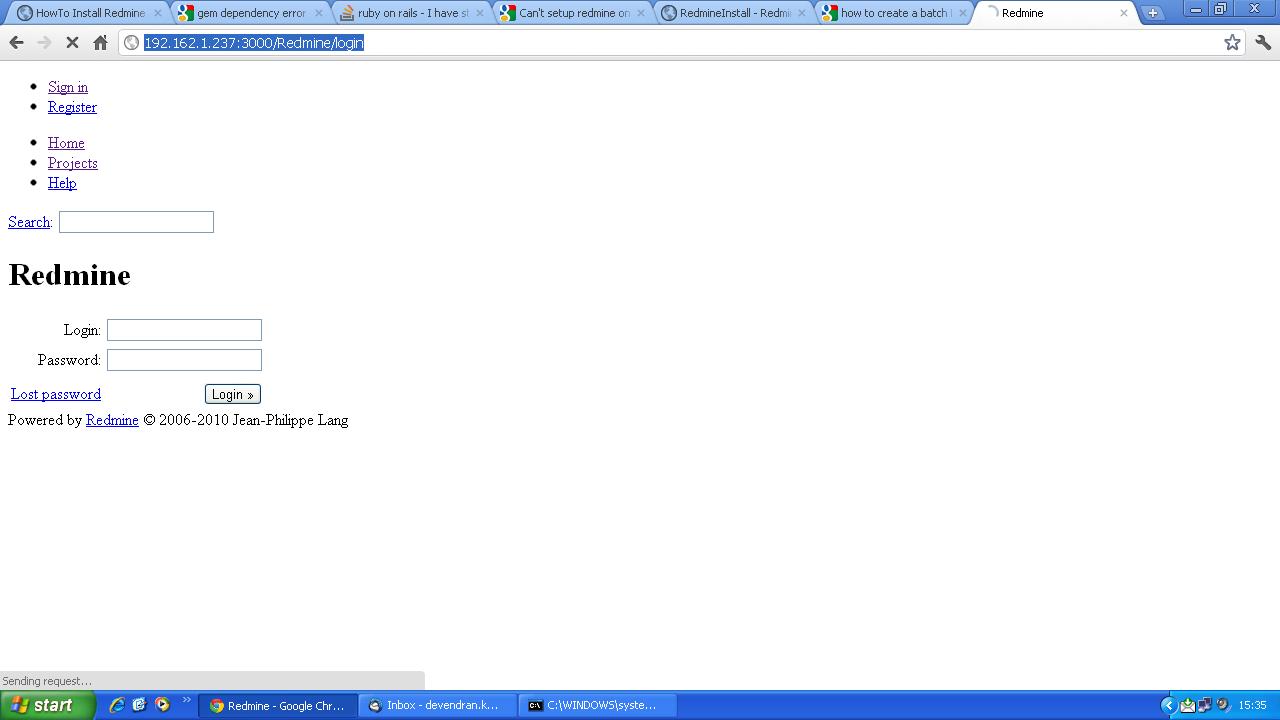Close the 'how to create a batch' tab

pos(963,13)
